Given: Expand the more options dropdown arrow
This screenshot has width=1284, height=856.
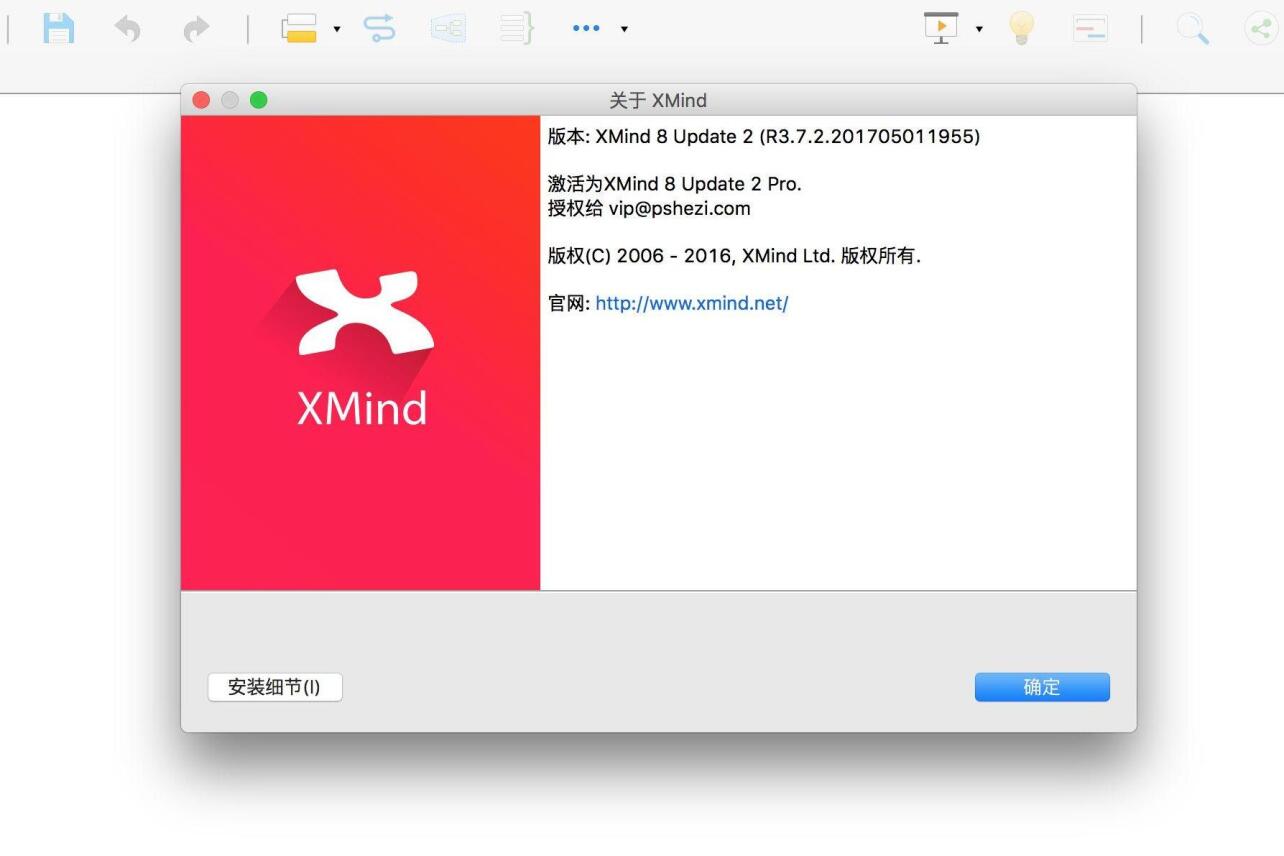Looking at the screenshot, I should [x=624, y=30].
